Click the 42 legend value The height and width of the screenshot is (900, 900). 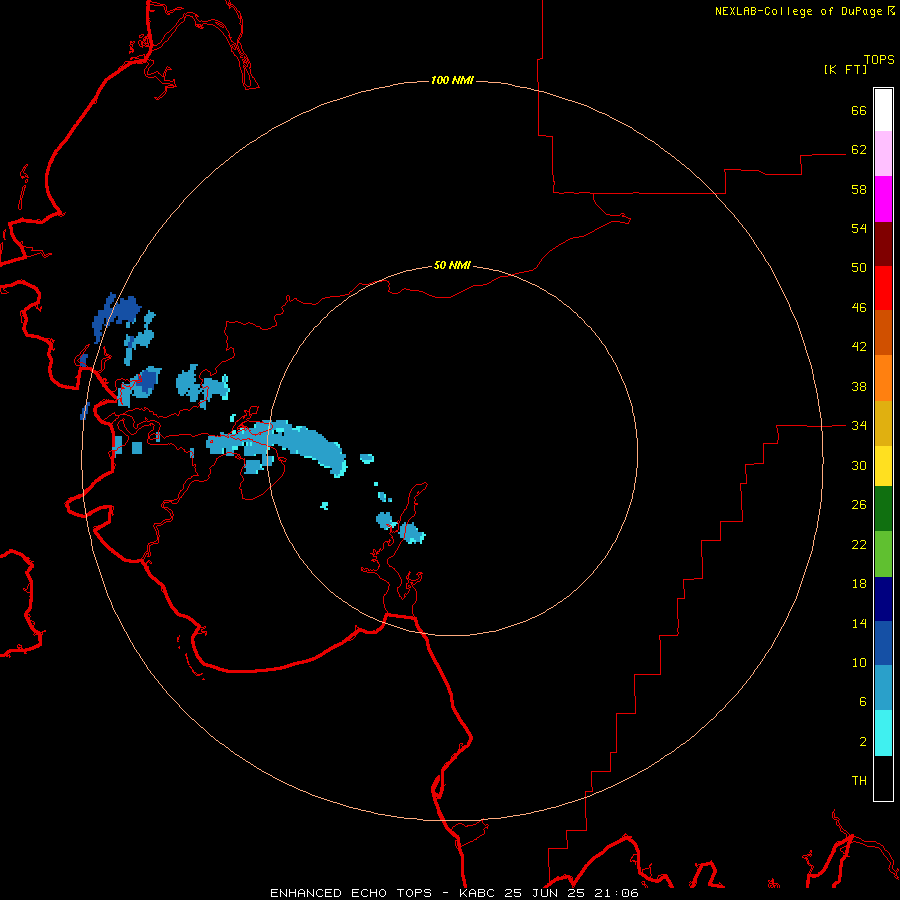[x=859, y=347]
